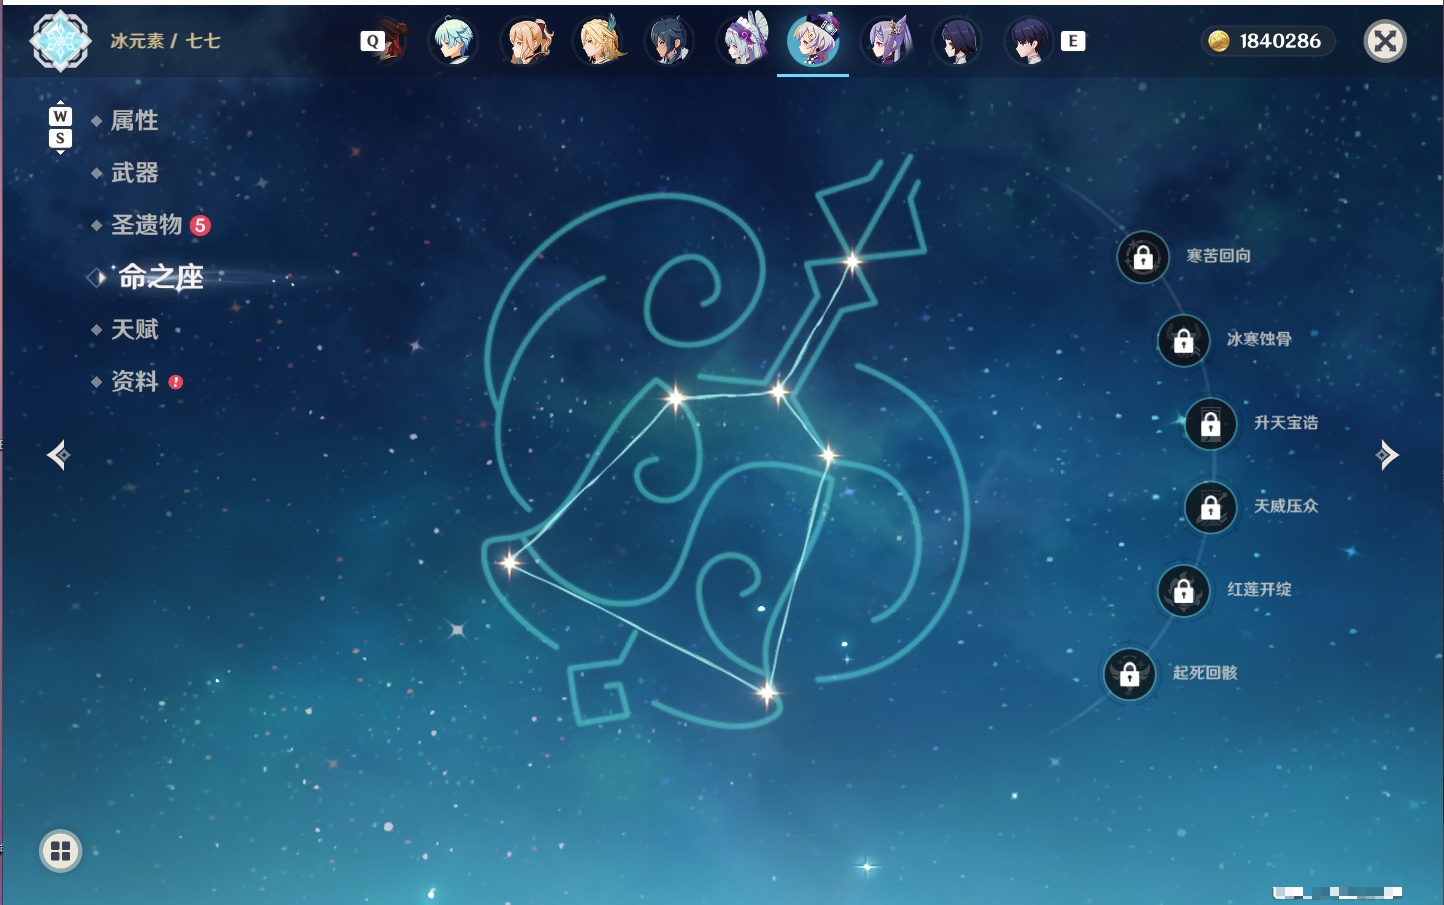The width and height of the screenshot is (1444, 905).
Task: Select the dark blue-haired Kaeya avatar
Action: pos(670,42)
